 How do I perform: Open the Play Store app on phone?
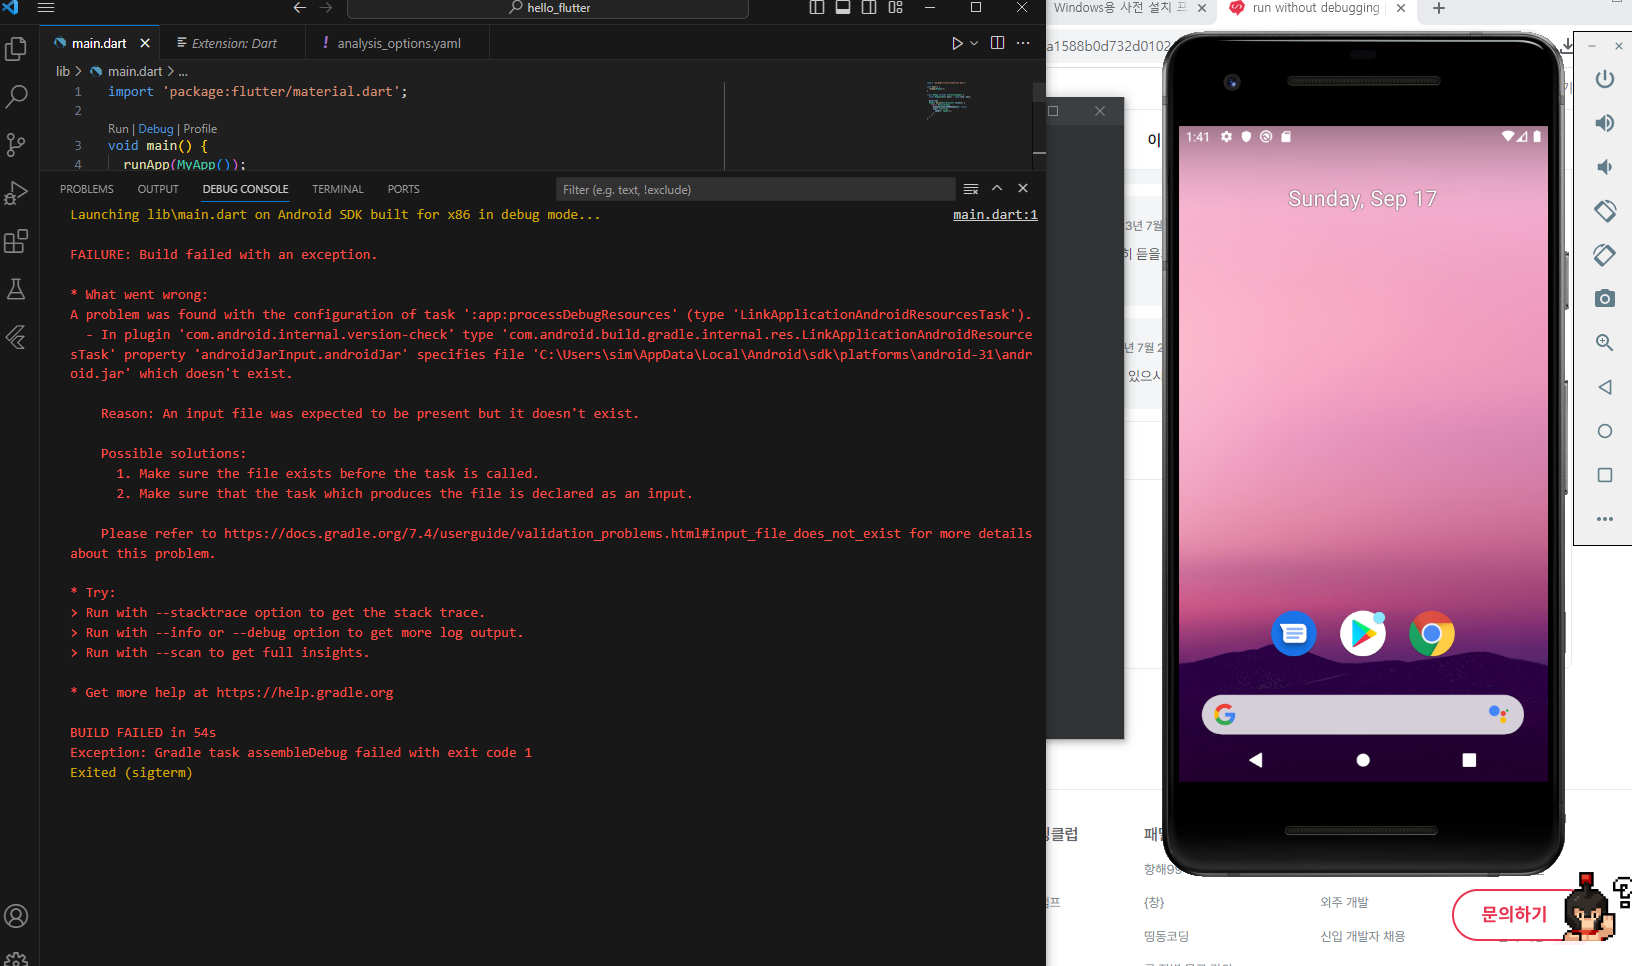[1363, 634]
